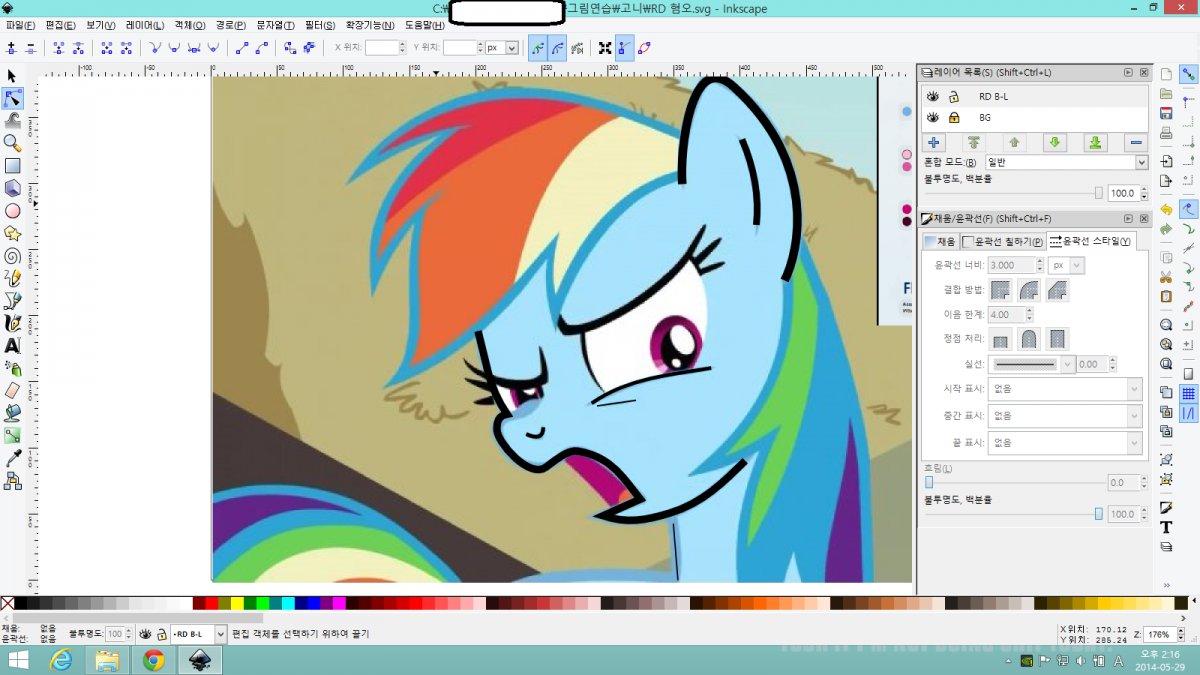The width and height of the screenshot is (1200, 675).
Task: Select the Circle/Ellipse tool
Action: click(x=12, y=211)
